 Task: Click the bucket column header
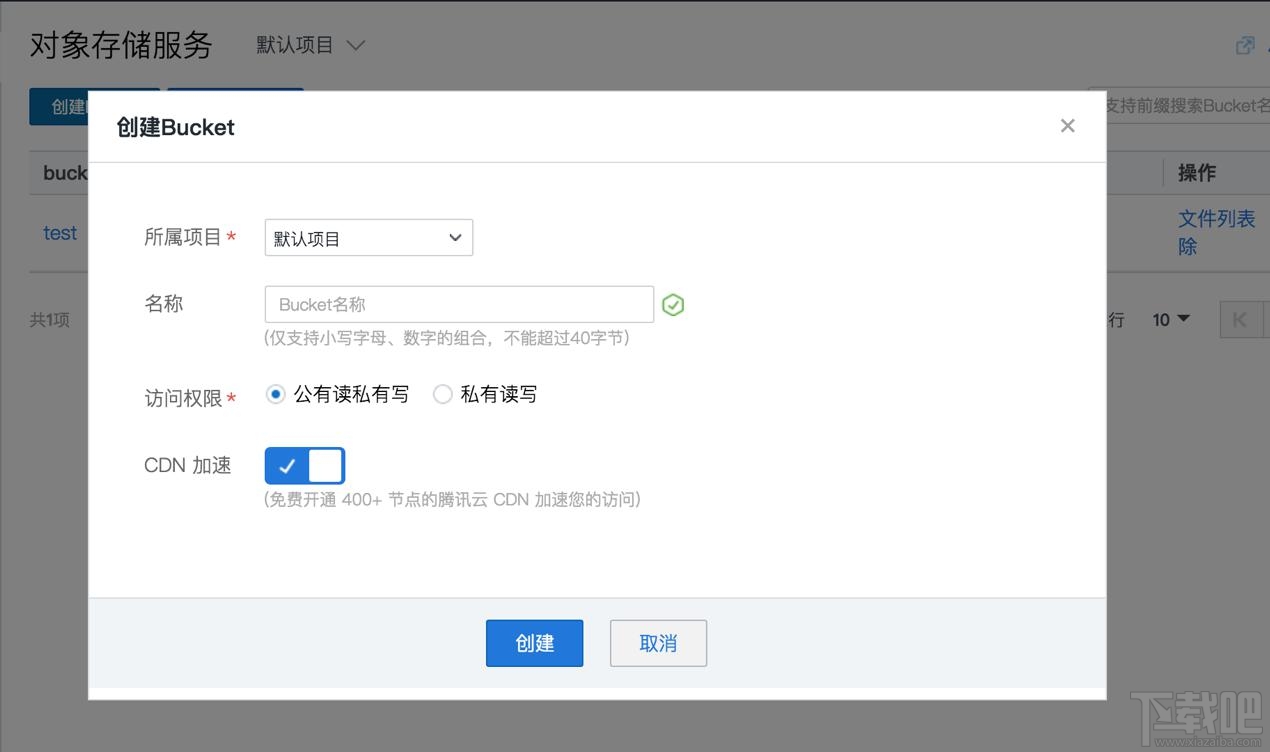[64, 172]
